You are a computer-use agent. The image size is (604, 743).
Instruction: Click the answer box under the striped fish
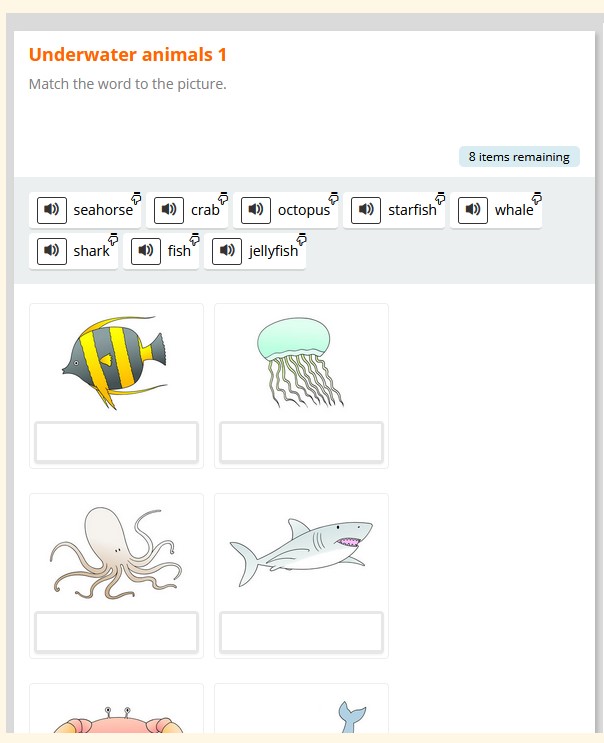tap(117, 442)
